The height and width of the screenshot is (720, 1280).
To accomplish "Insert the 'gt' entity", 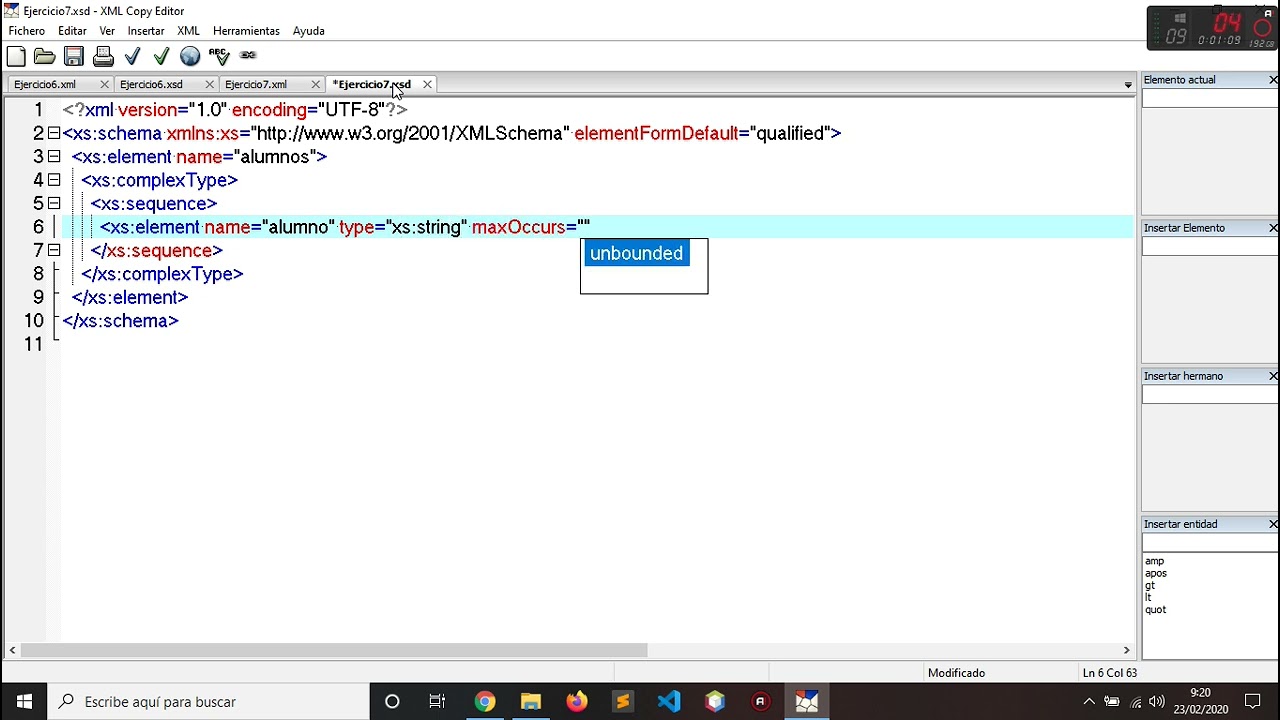I will pyautogui.click(x=1150, y=585).
